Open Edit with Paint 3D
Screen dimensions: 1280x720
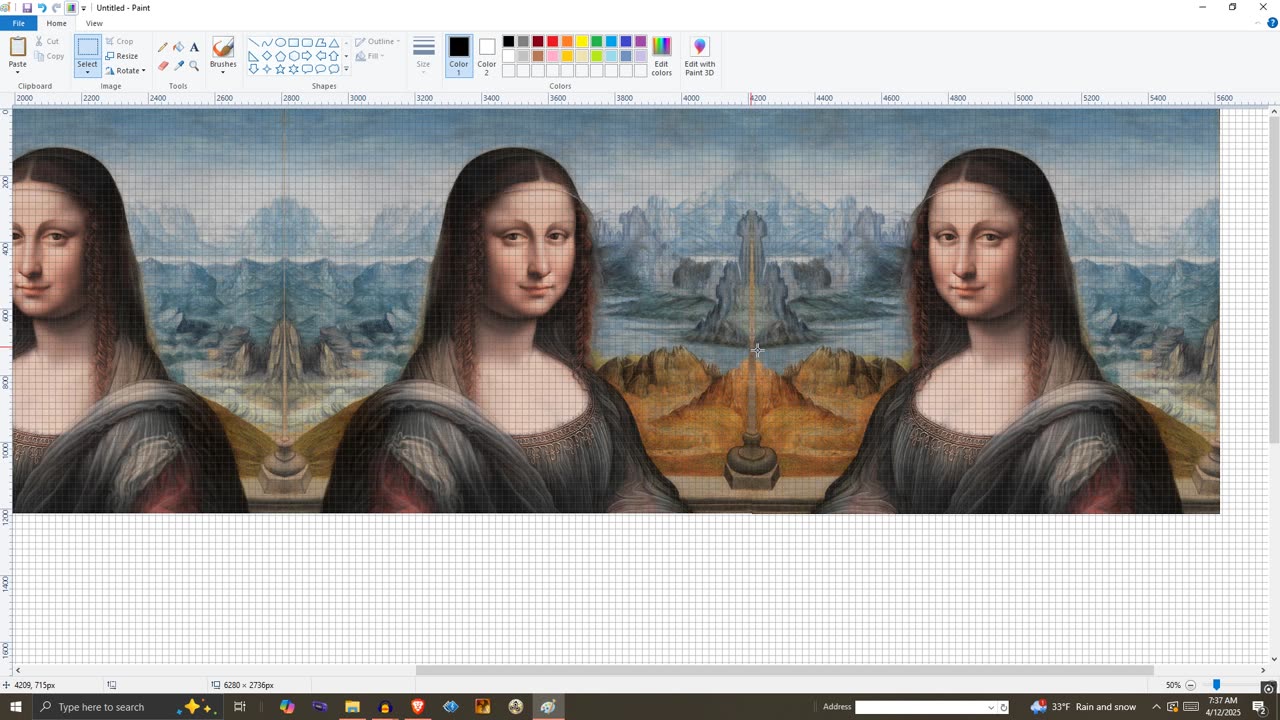[x=699, y=57]
